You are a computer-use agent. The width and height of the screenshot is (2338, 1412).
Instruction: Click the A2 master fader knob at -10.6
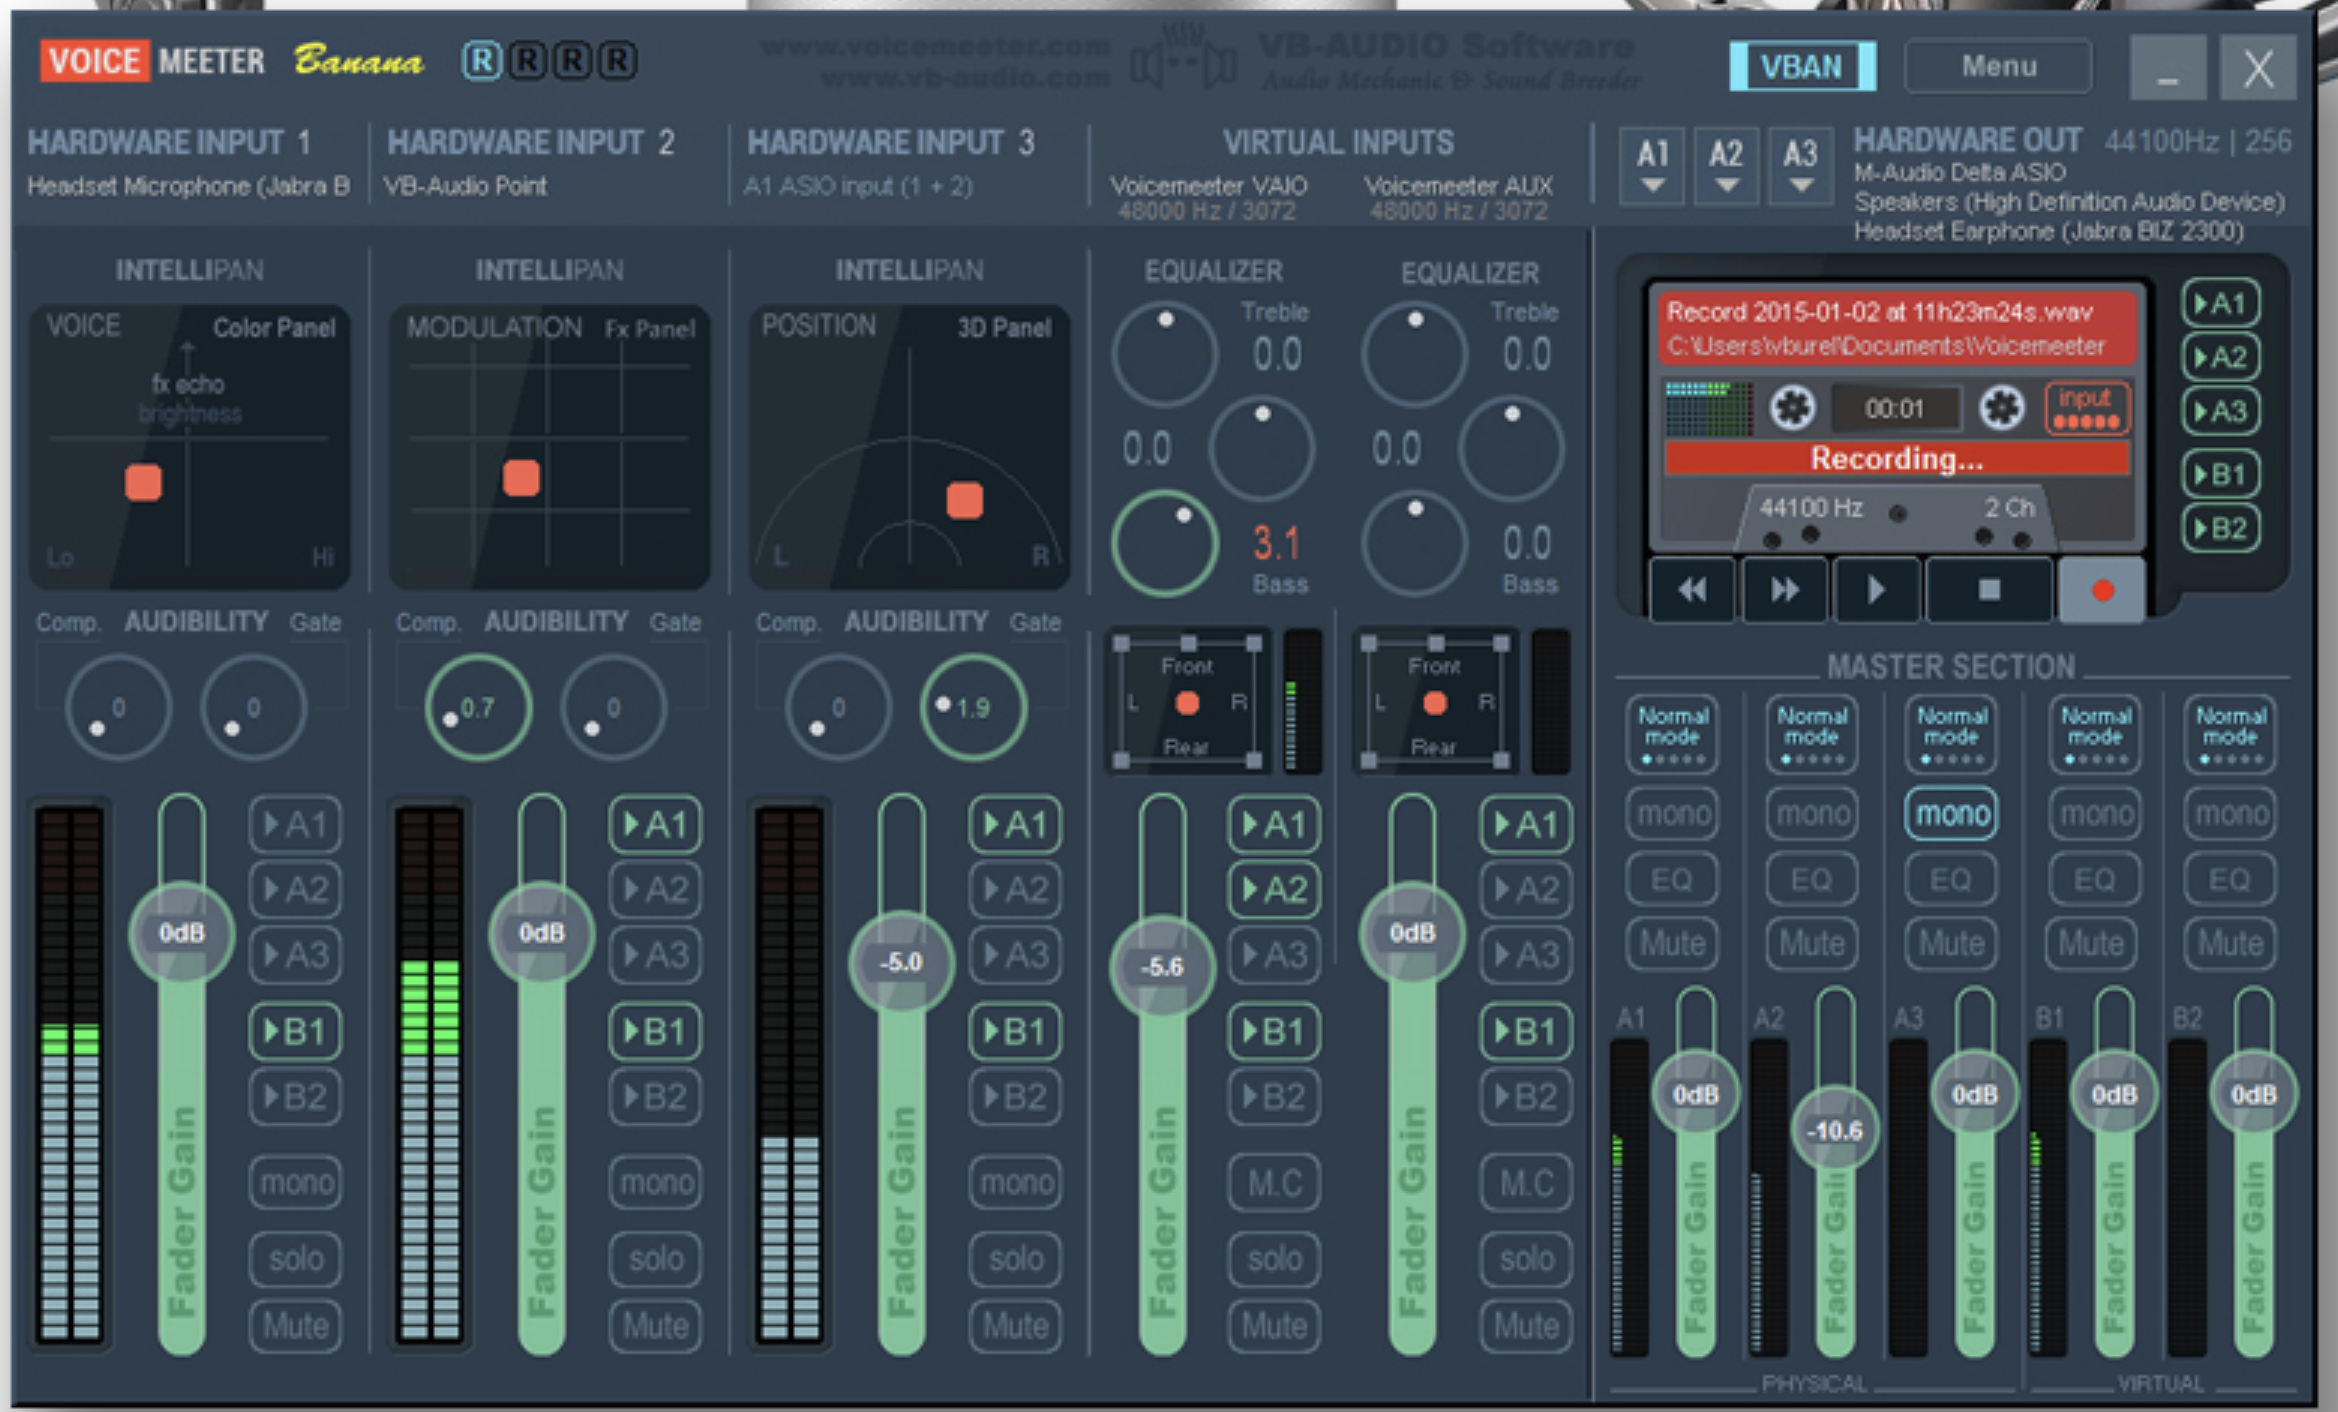tap(1834, 1130)
